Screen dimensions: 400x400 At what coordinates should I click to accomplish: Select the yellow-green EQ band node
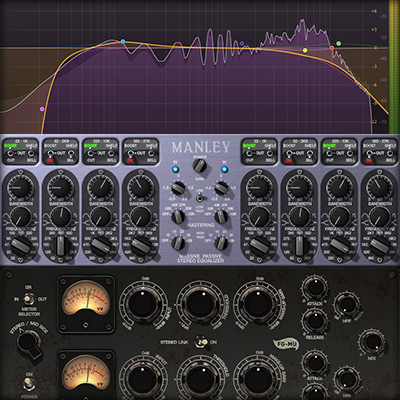tap(305, 50)
